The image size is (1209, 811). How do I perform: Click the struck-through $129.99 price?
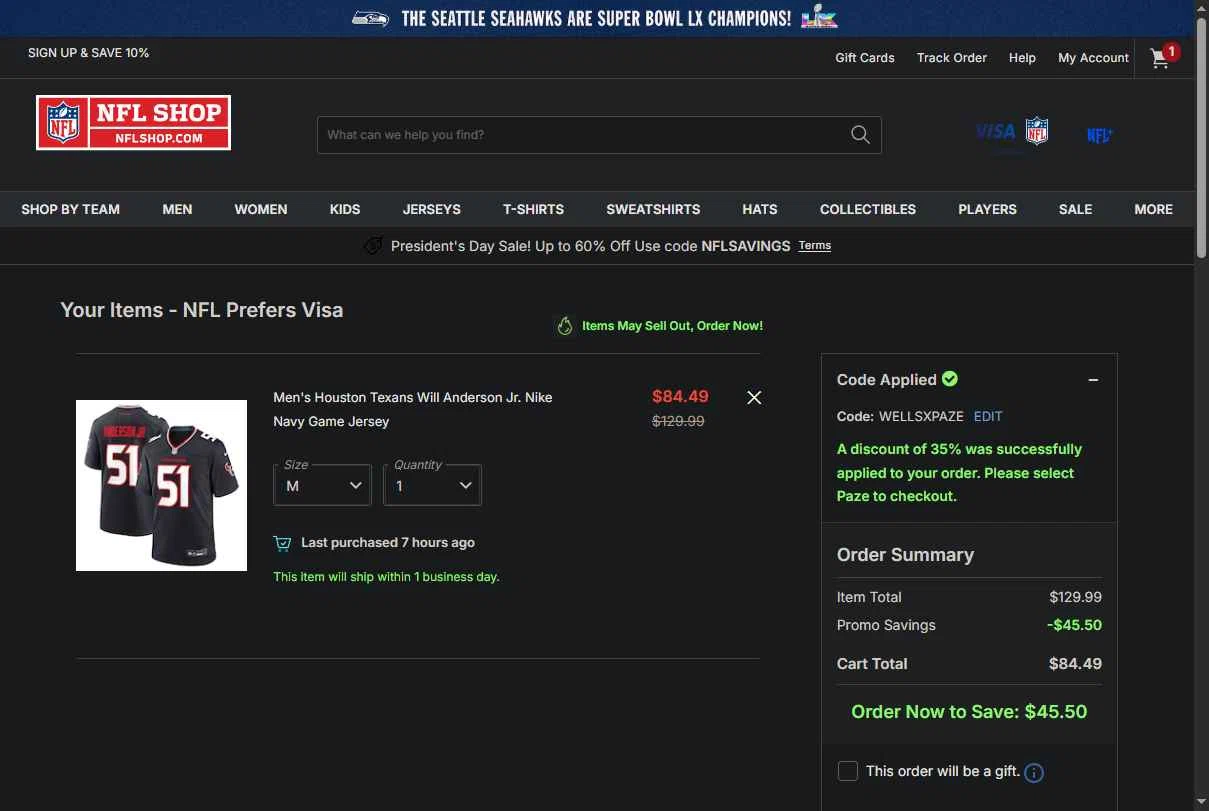tap(678, 422)
